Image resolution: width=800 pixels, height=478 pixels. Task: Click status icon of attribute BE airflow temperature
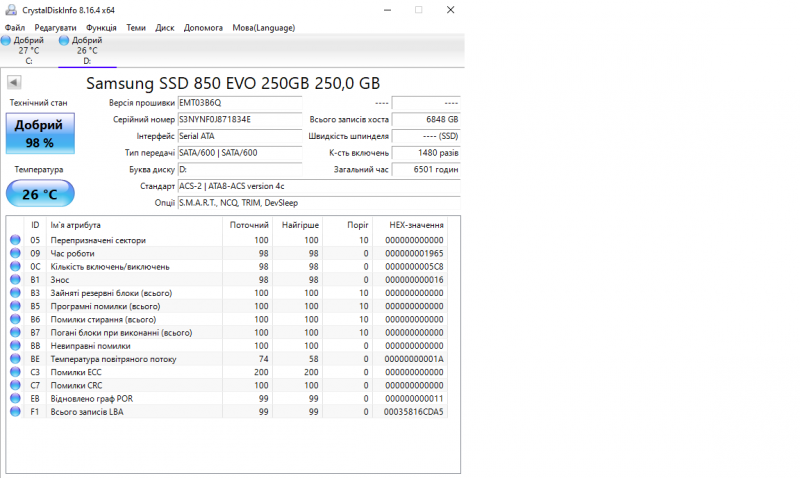(x=15, y=359)
